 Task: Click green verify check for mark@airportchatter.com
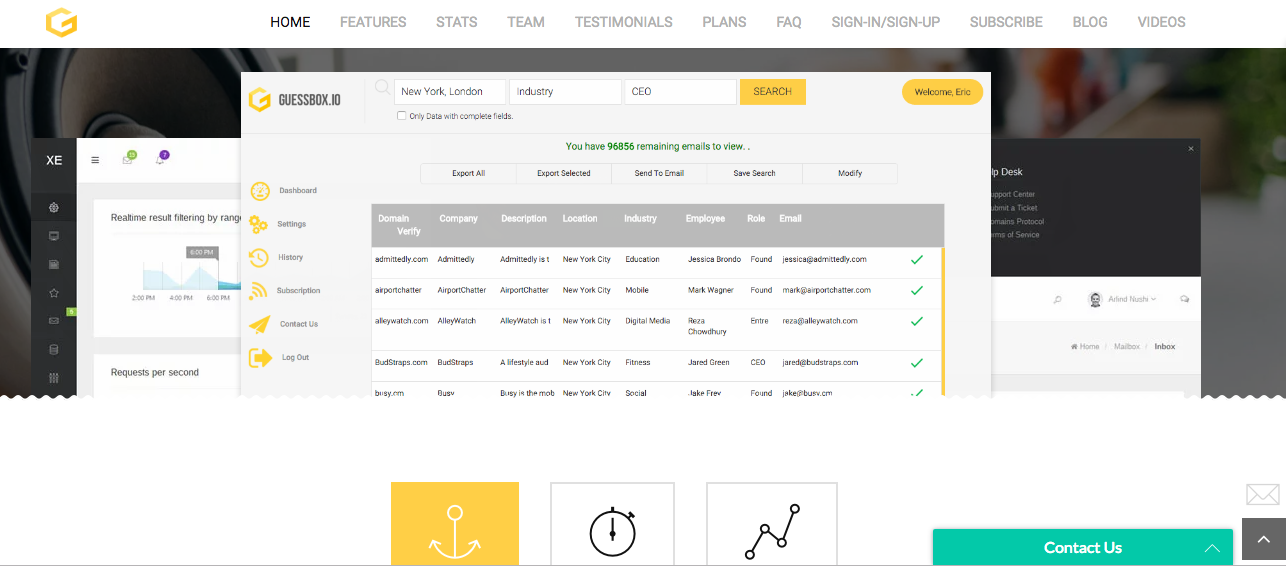click(x=916, y=291)
